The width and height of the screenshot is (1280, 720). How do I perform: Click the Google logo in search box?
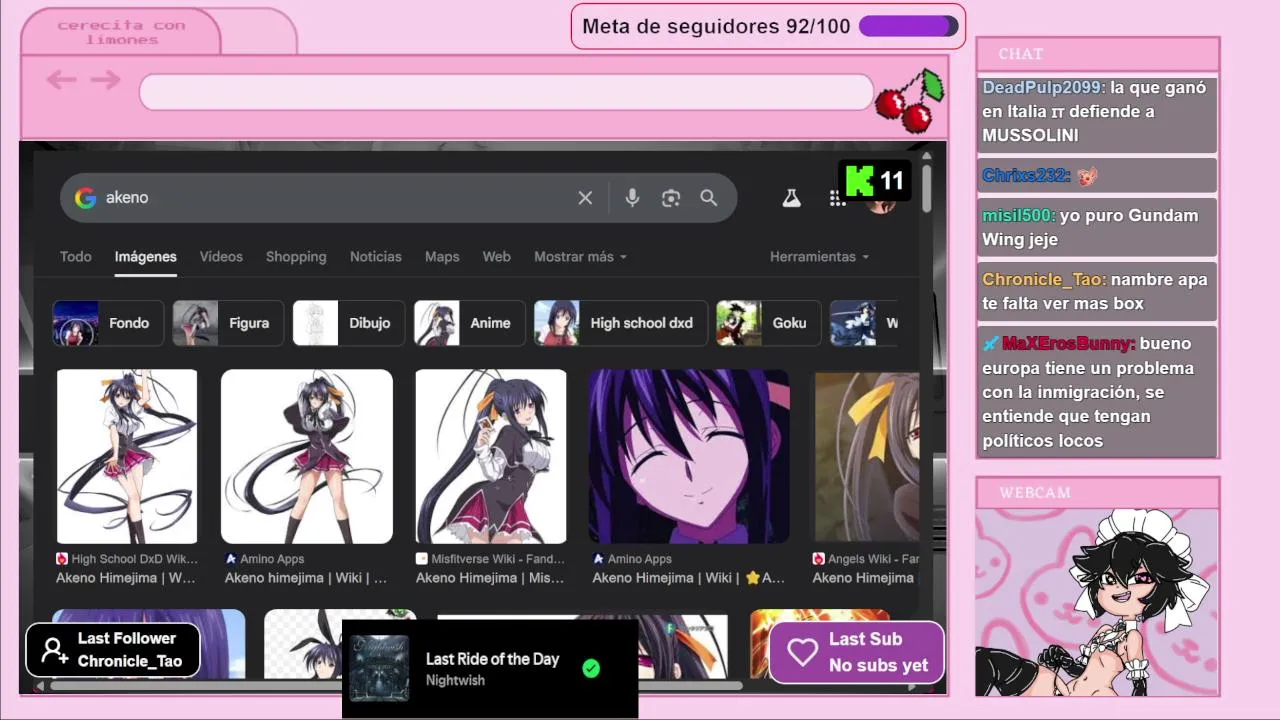pos(86,198)
